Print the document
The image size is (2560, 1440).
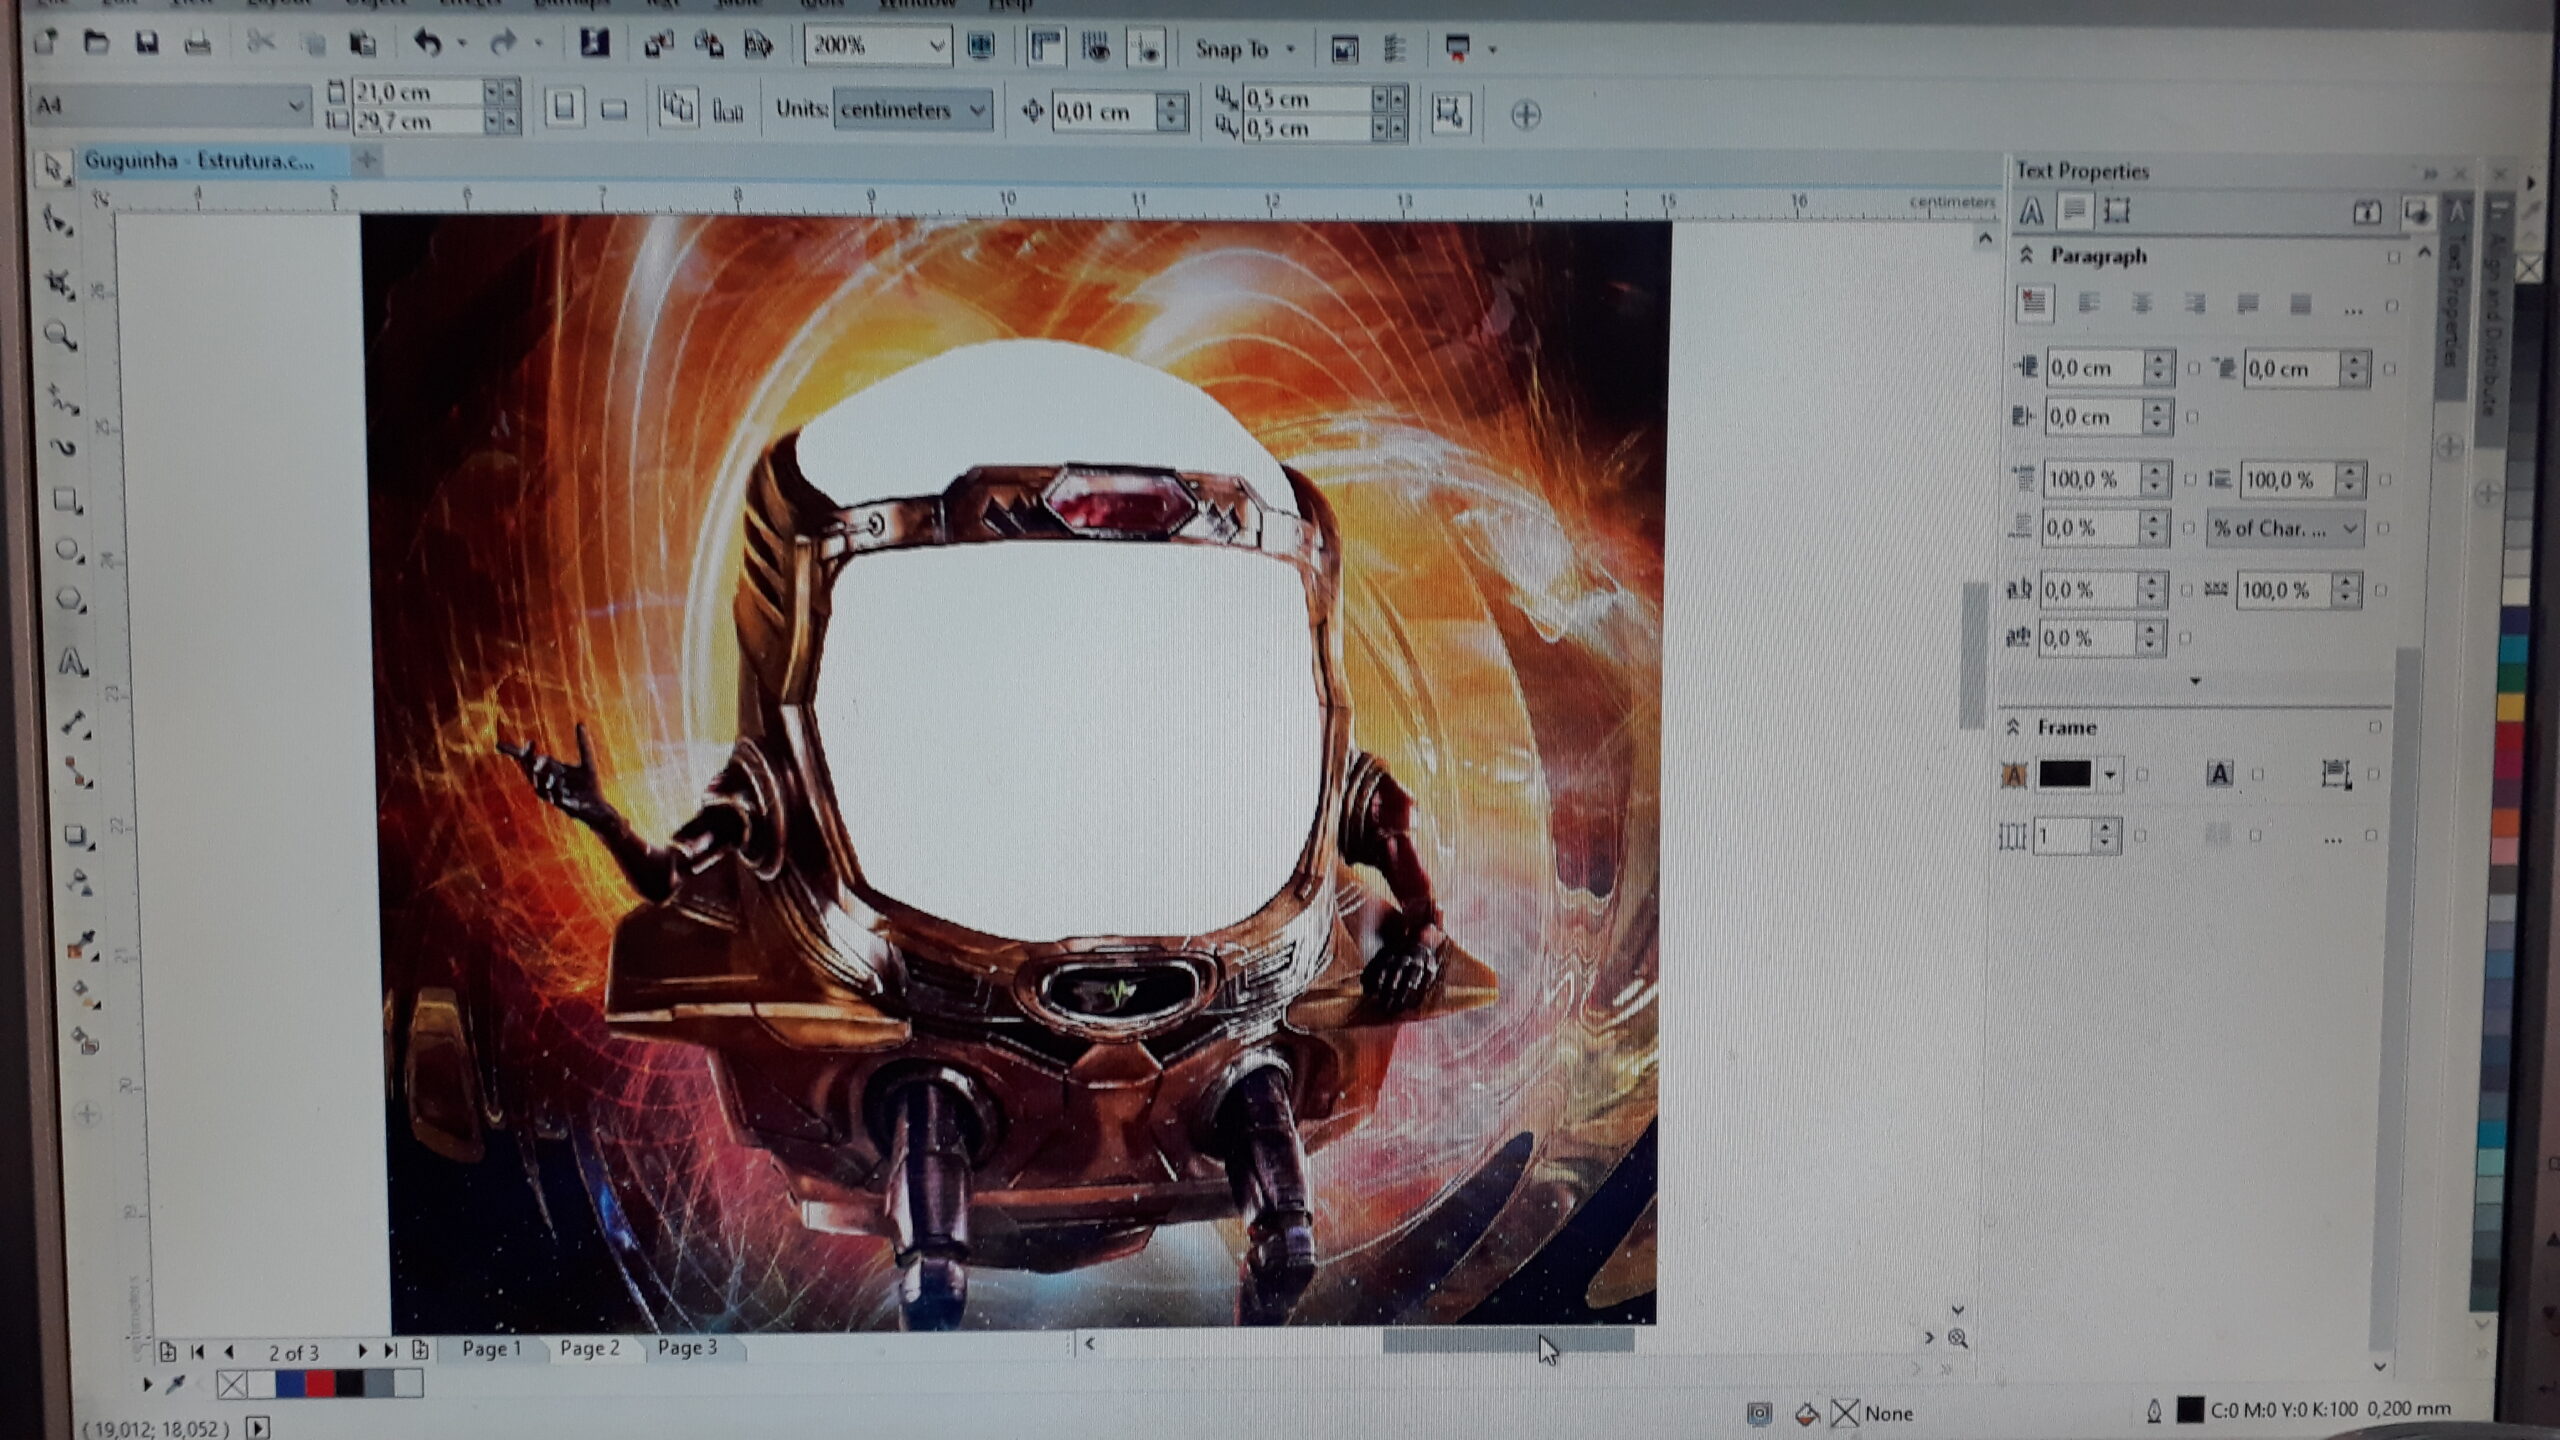click(197, 44)
